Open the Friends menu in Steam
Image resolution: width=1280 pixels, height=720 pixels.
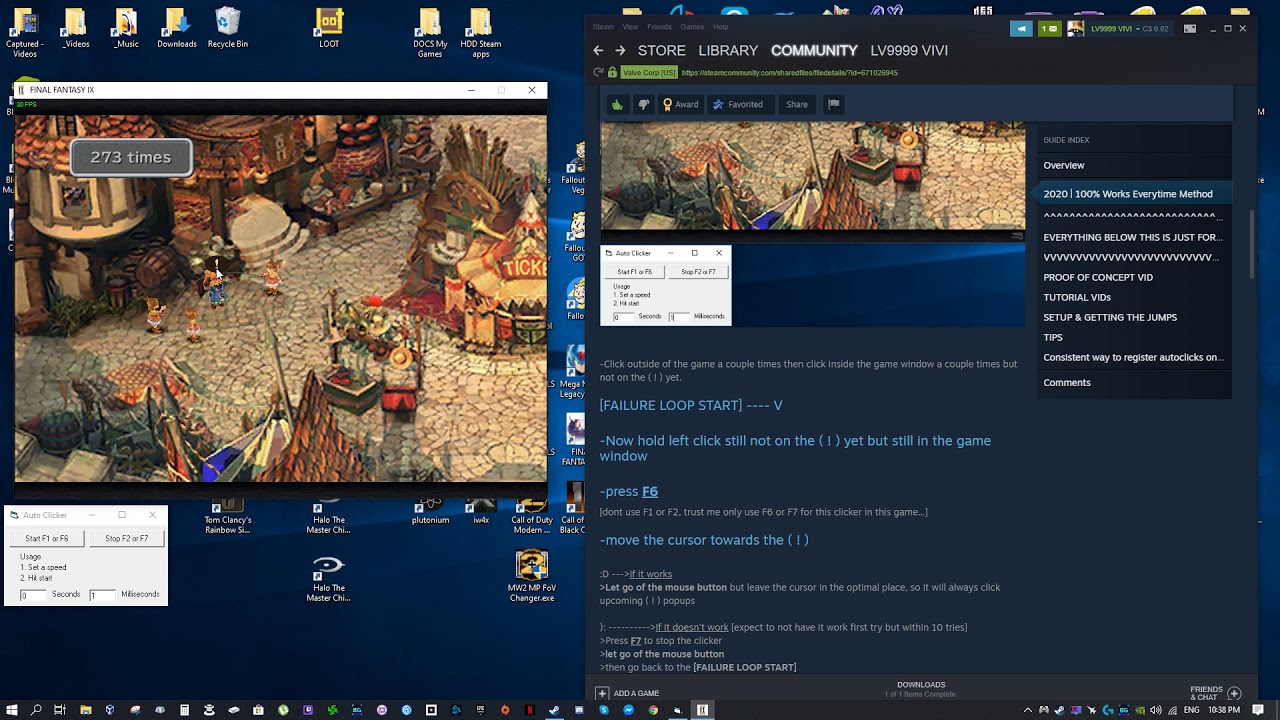click(659, 27)
